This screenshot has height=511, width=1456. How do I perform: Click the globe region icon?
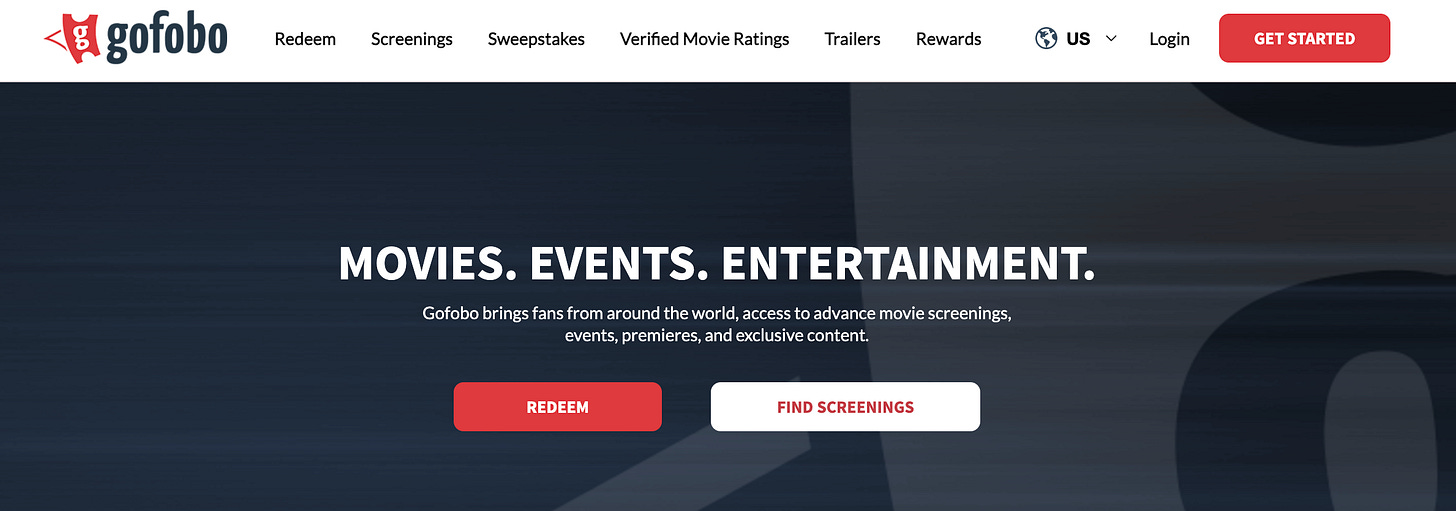(1046, 39)
